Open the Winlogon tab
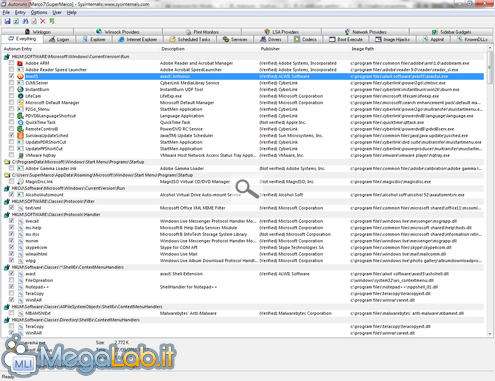This screenshot has width=495, height=381. [x=38, y=32]
